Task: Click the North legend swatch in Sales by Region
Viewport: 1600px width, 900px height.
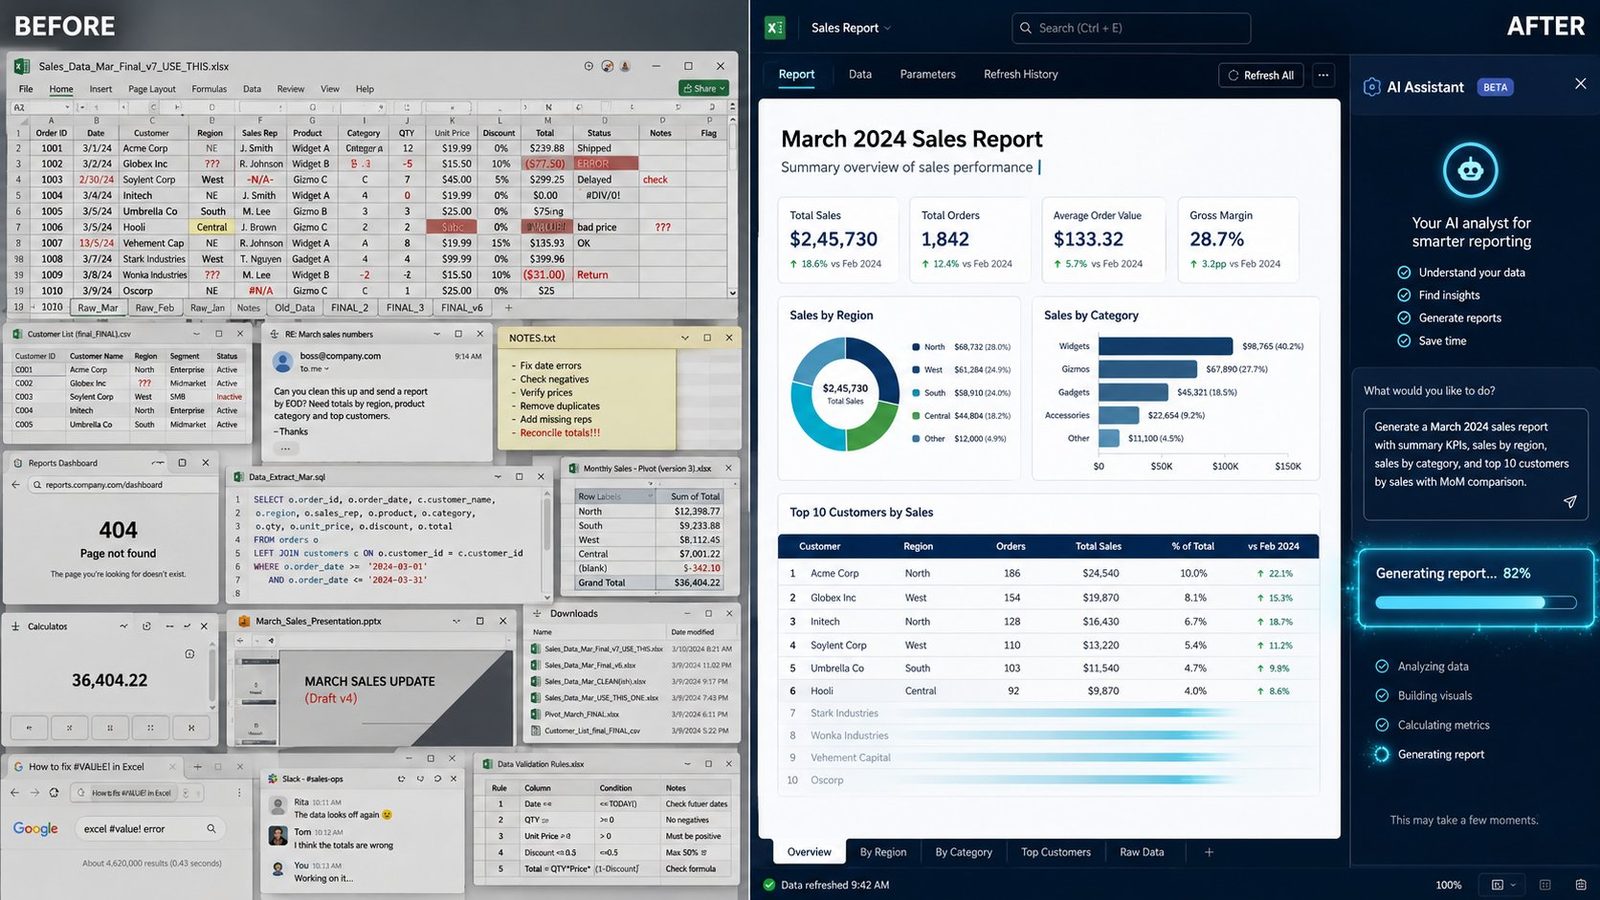Action: click(x=916, y=347)
